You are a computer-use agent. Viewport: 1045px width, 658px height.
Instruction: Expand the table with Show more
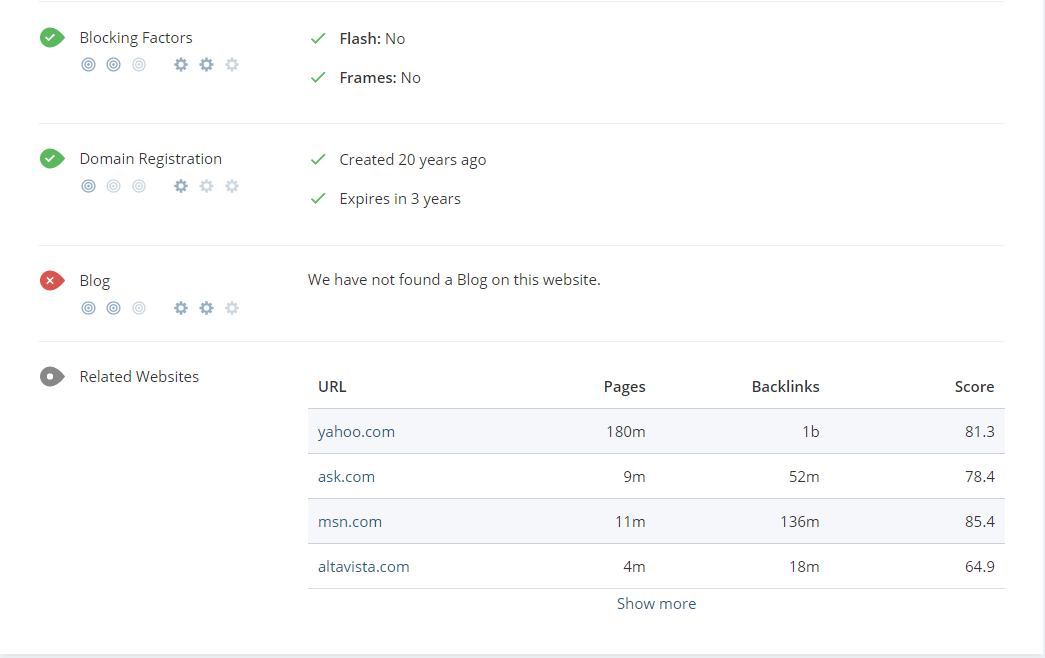(656, 604)
